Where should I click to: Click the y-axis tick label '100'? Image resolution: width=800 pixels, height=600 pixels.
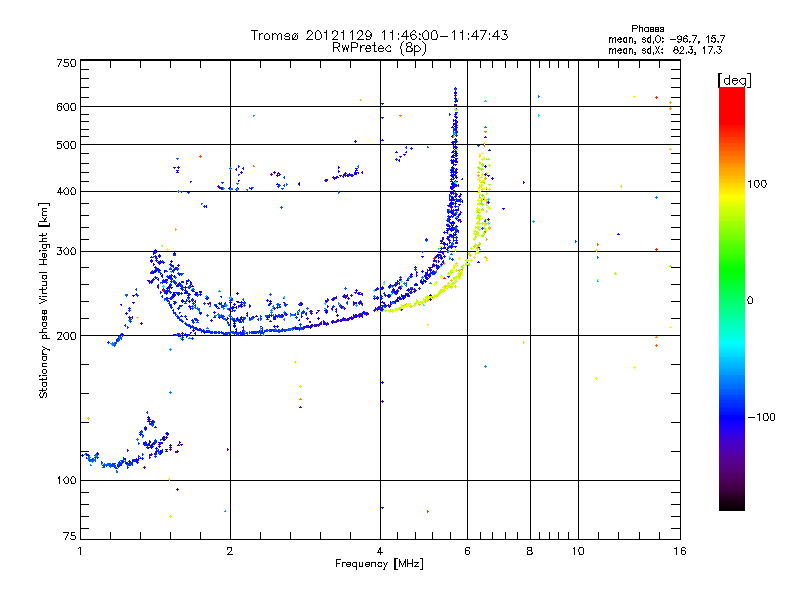coord(66,480)
